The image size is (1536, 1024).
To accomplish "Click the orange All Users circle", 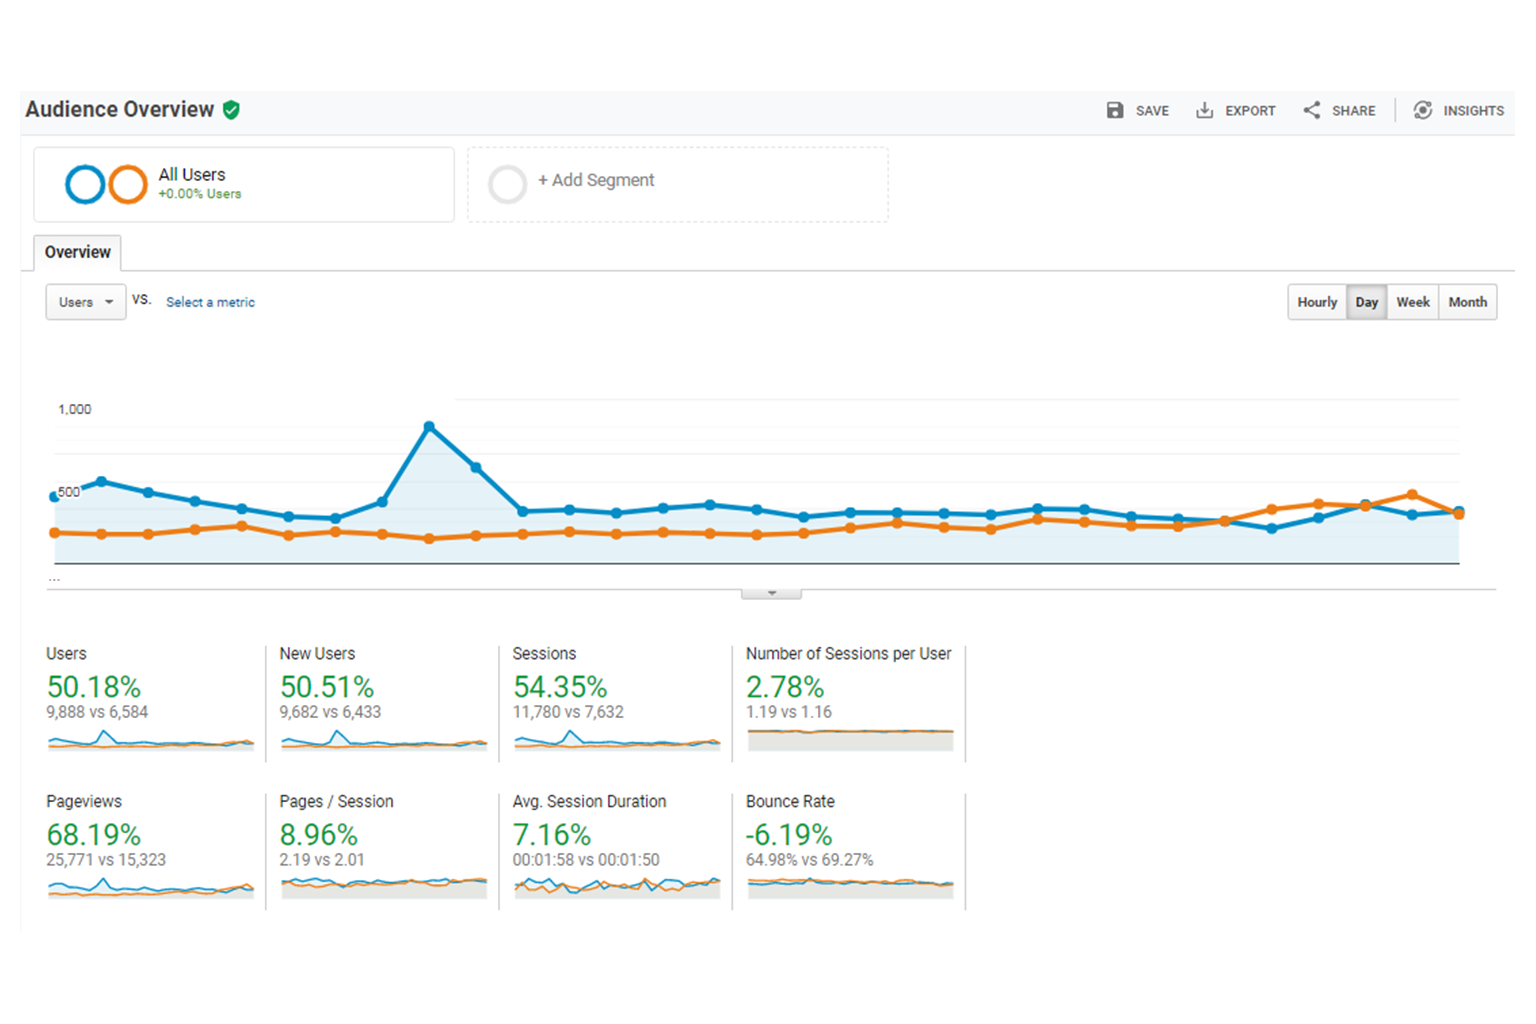I will coord(128,184).
